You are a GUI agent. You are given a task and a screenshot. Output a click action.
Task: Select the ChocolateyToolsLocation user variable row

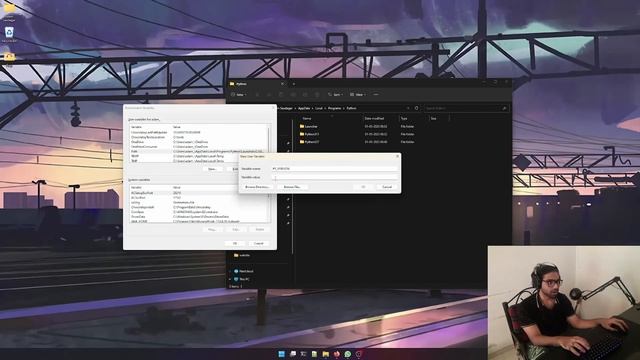(198, 137)
